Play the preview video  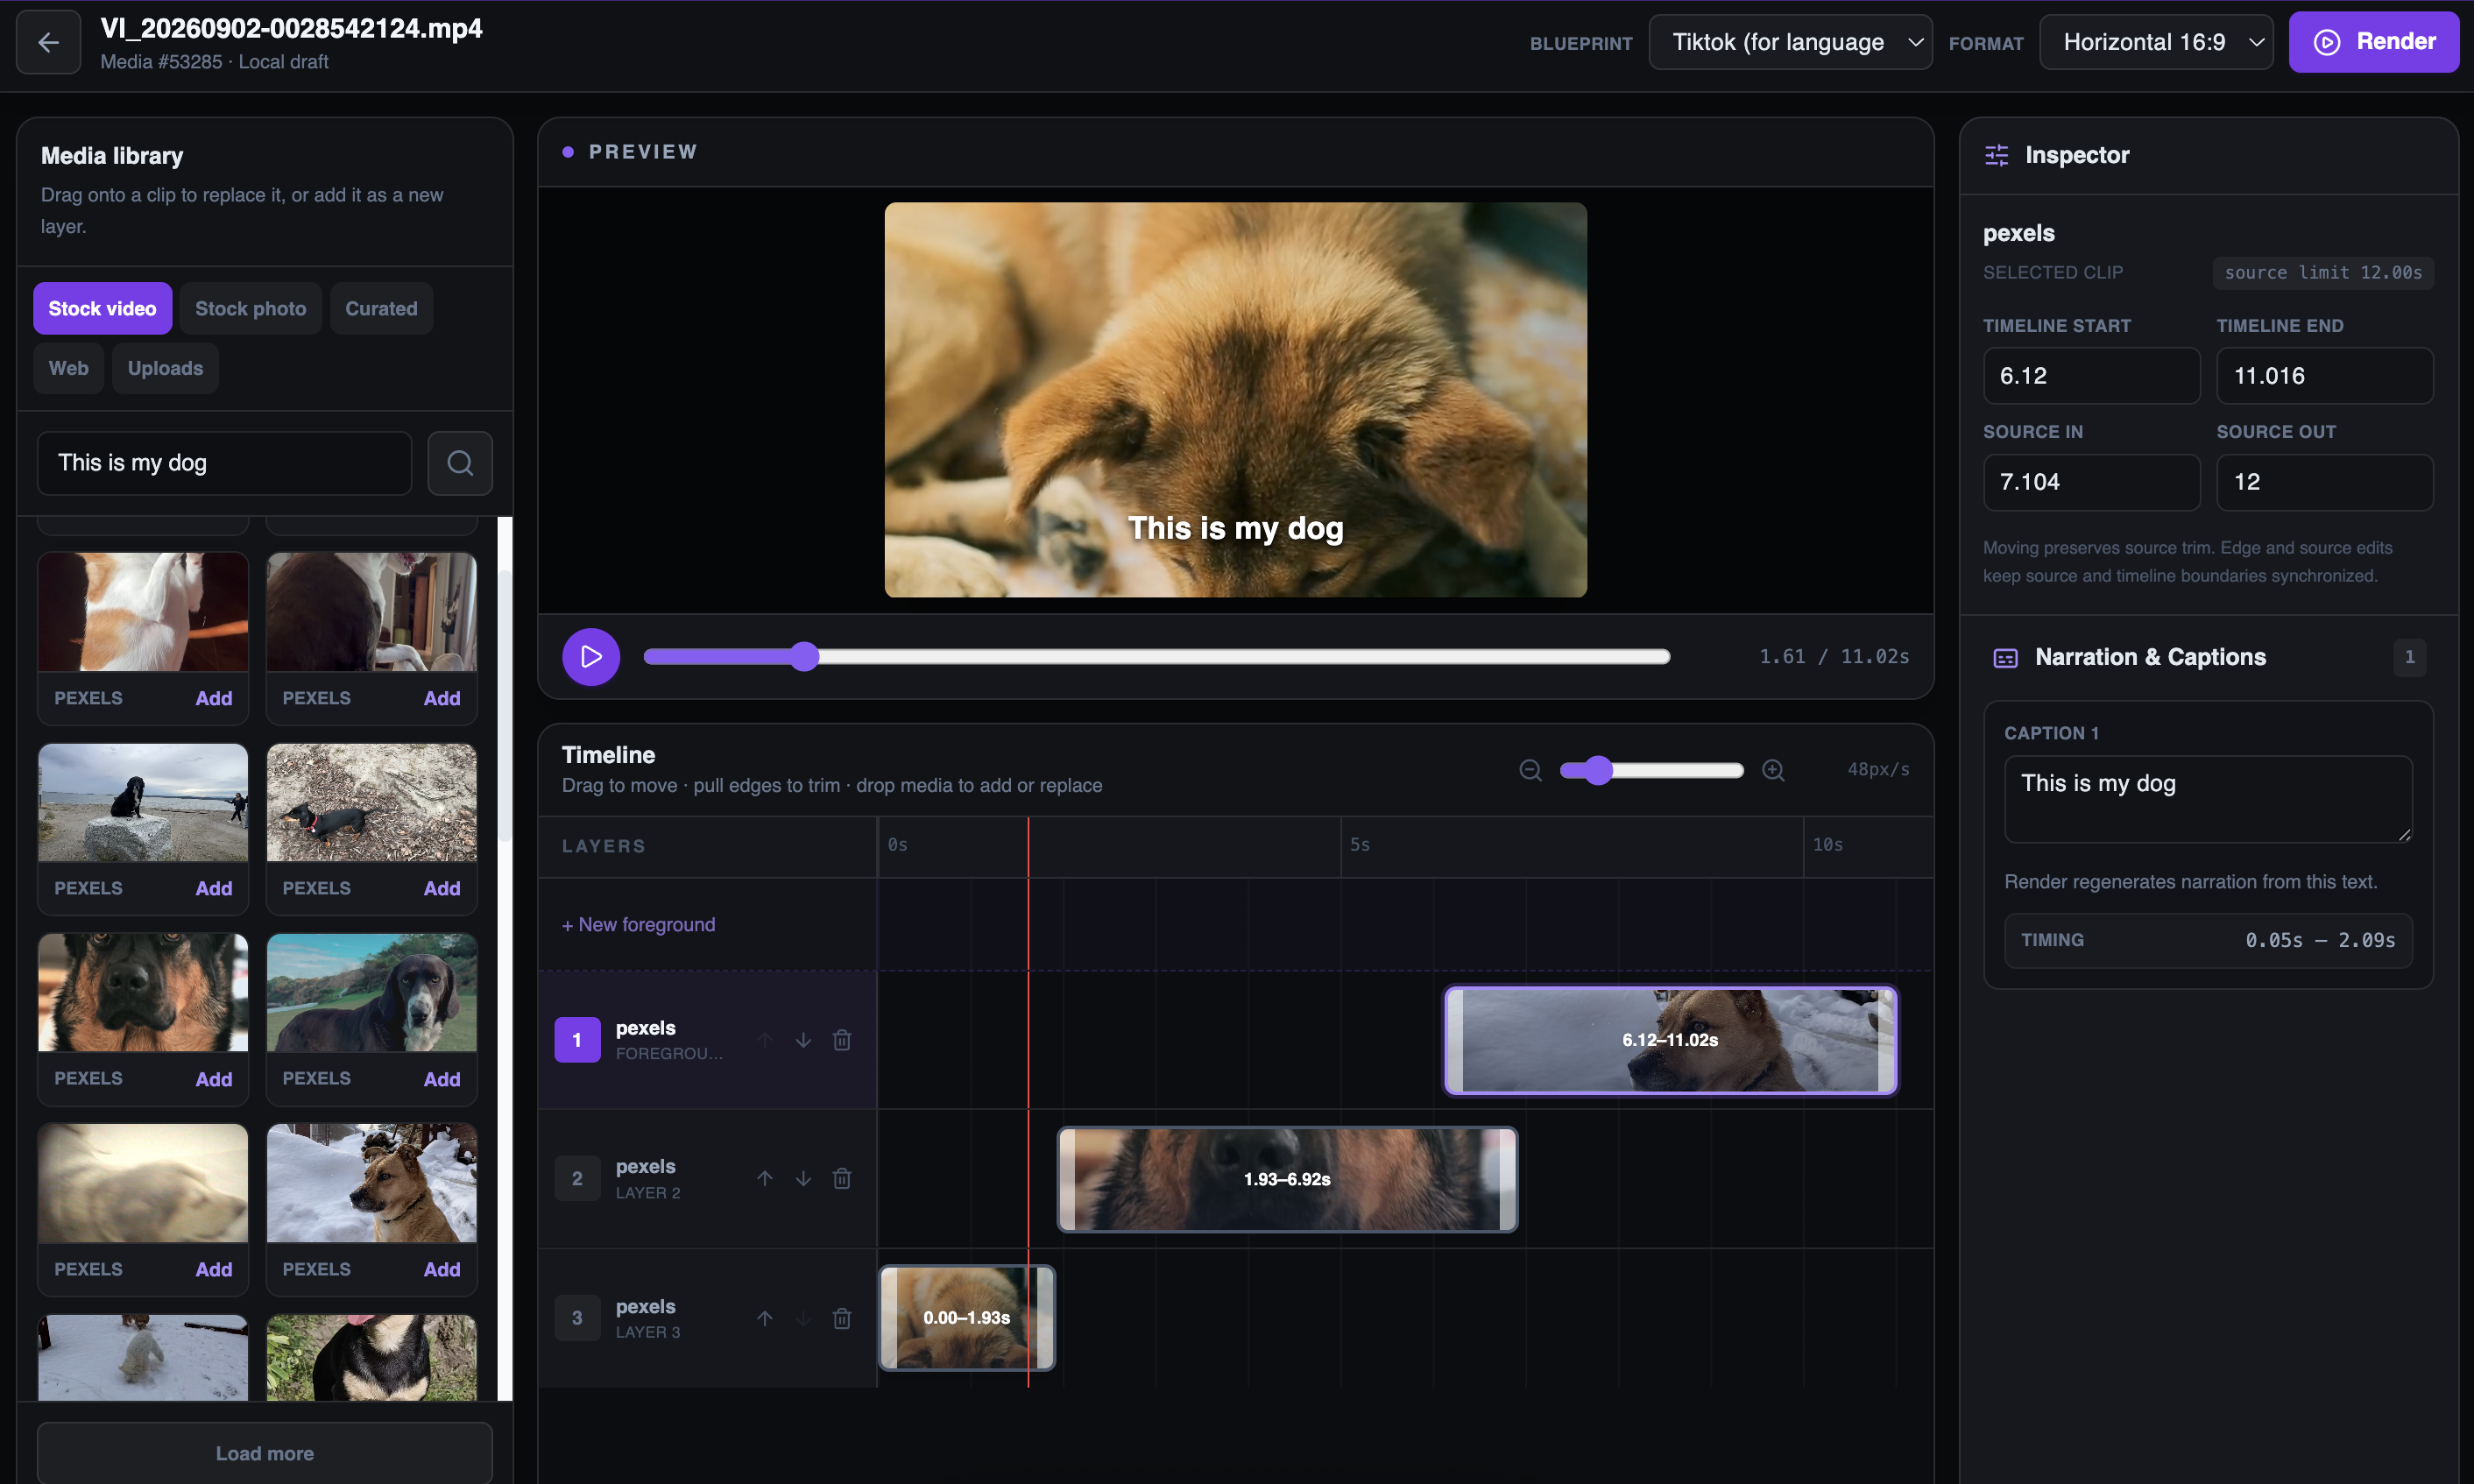click(x=591, y=657)
